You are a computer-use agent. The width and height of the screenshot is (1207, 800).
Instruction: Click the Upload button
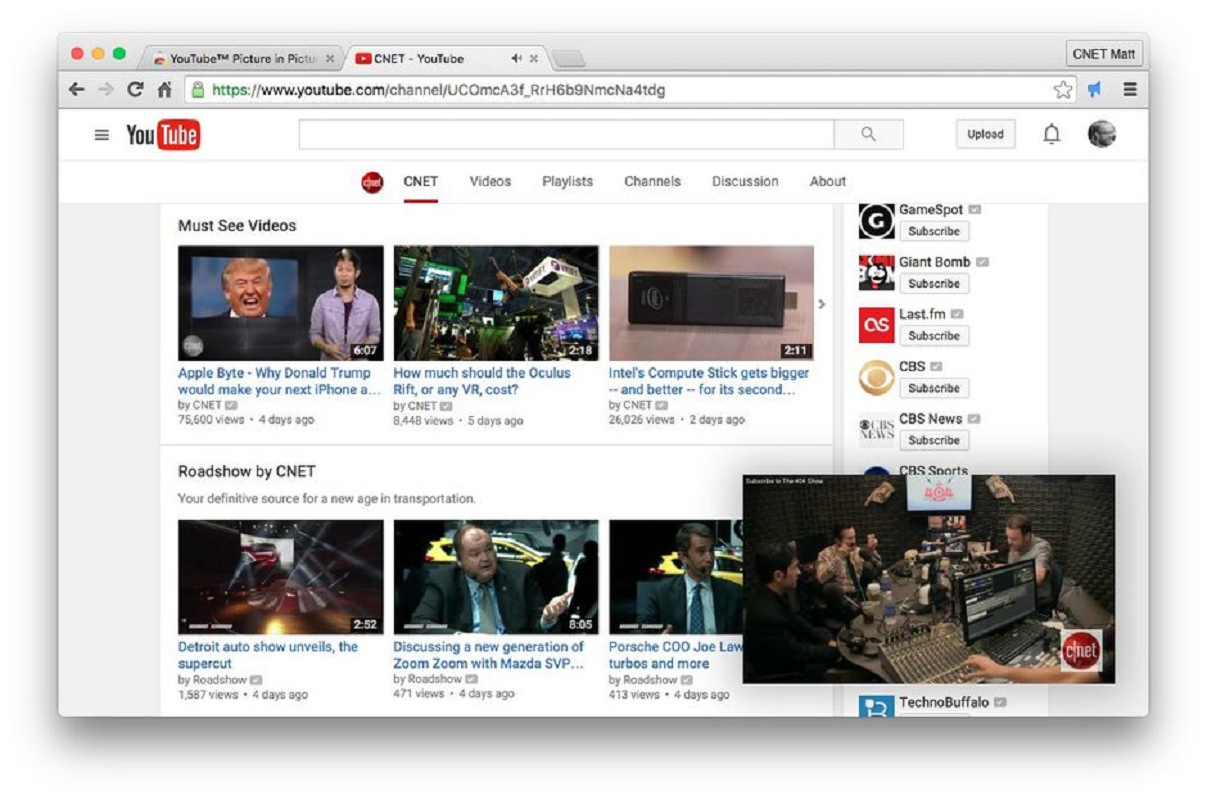tap(985, 135)
